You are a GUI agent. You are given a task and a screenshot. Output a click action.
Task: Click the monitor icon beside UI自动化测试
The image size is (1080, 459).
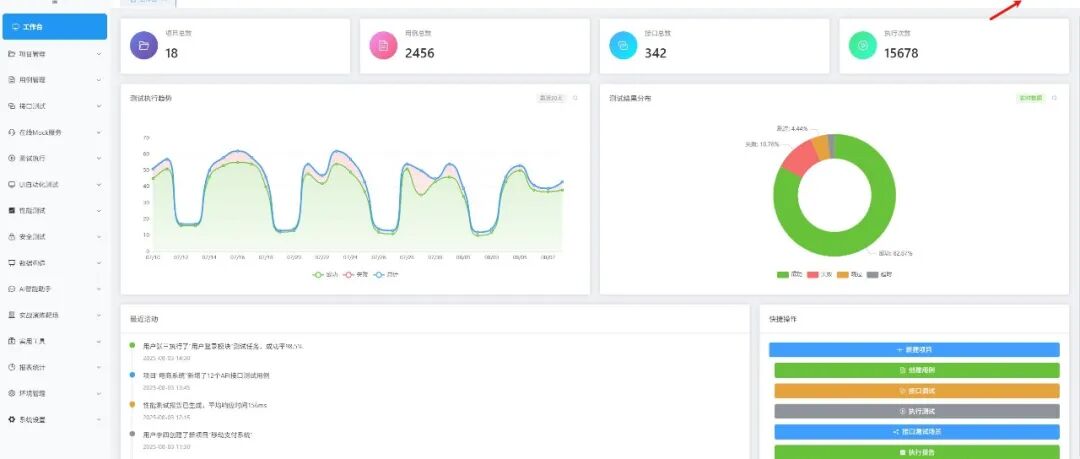point(12,185)
